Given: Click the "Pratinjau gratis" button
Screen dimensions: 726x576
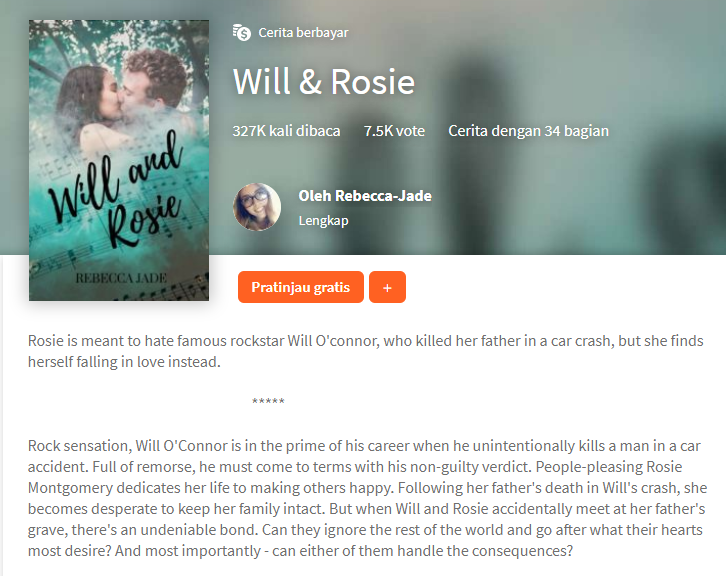Looking at the screenshot, I should pos(300,287).
